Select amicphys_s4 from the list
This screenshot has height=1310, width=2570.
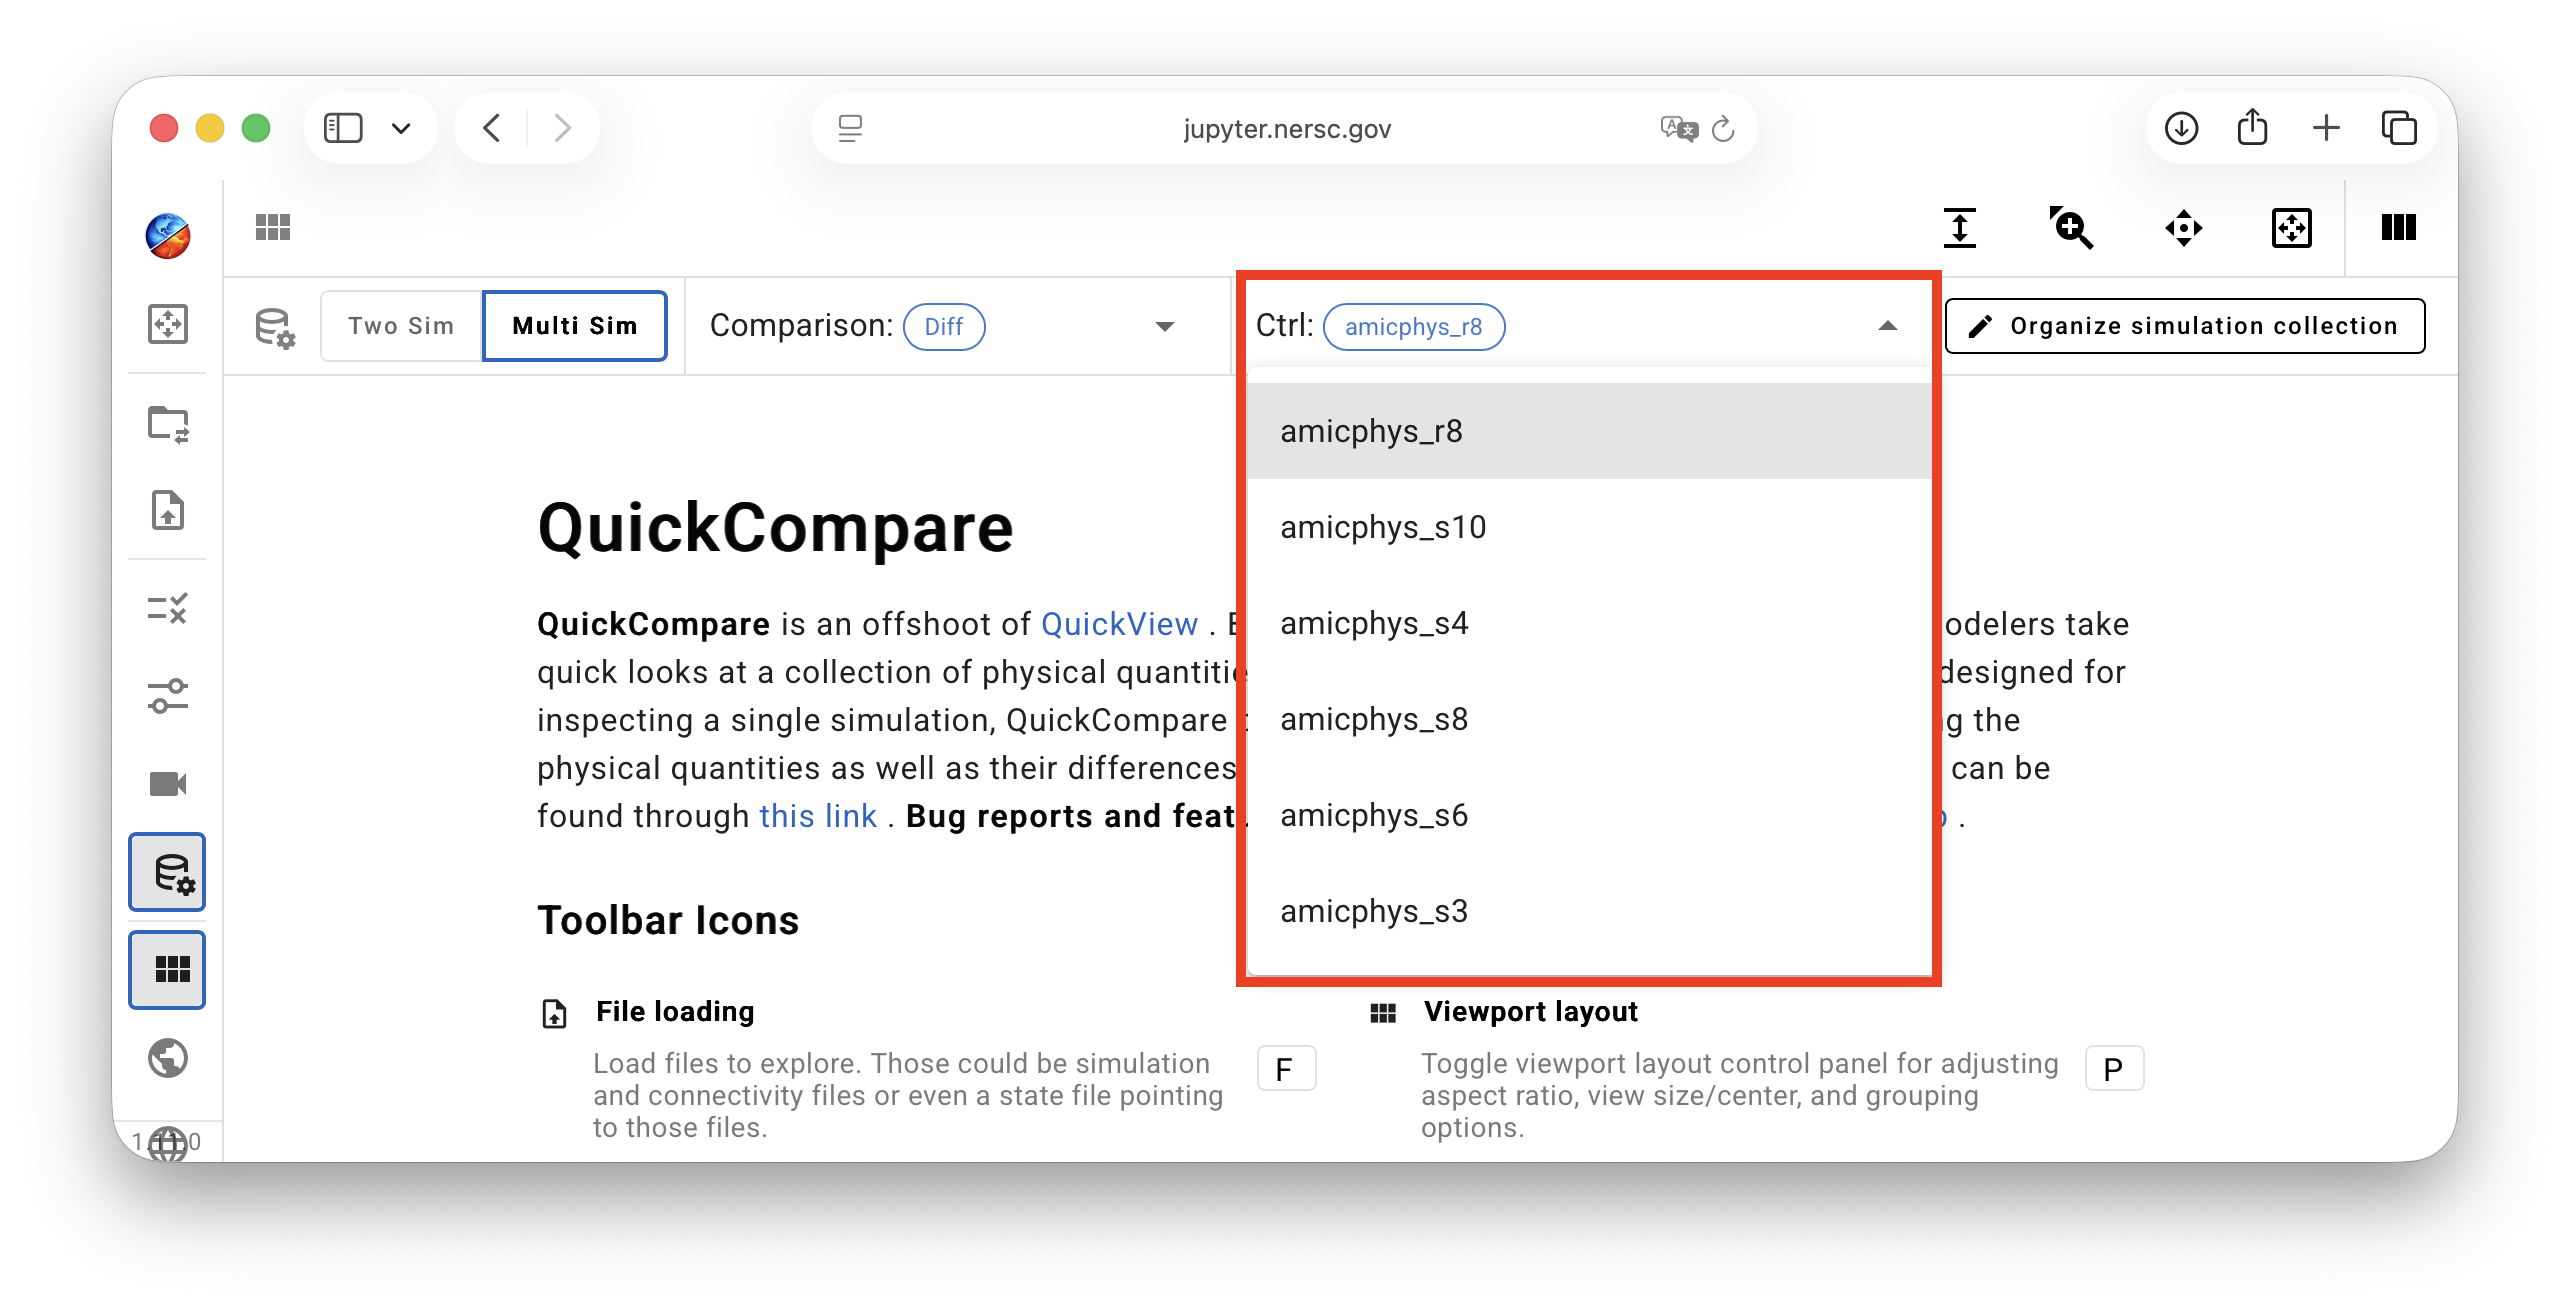1590,623
